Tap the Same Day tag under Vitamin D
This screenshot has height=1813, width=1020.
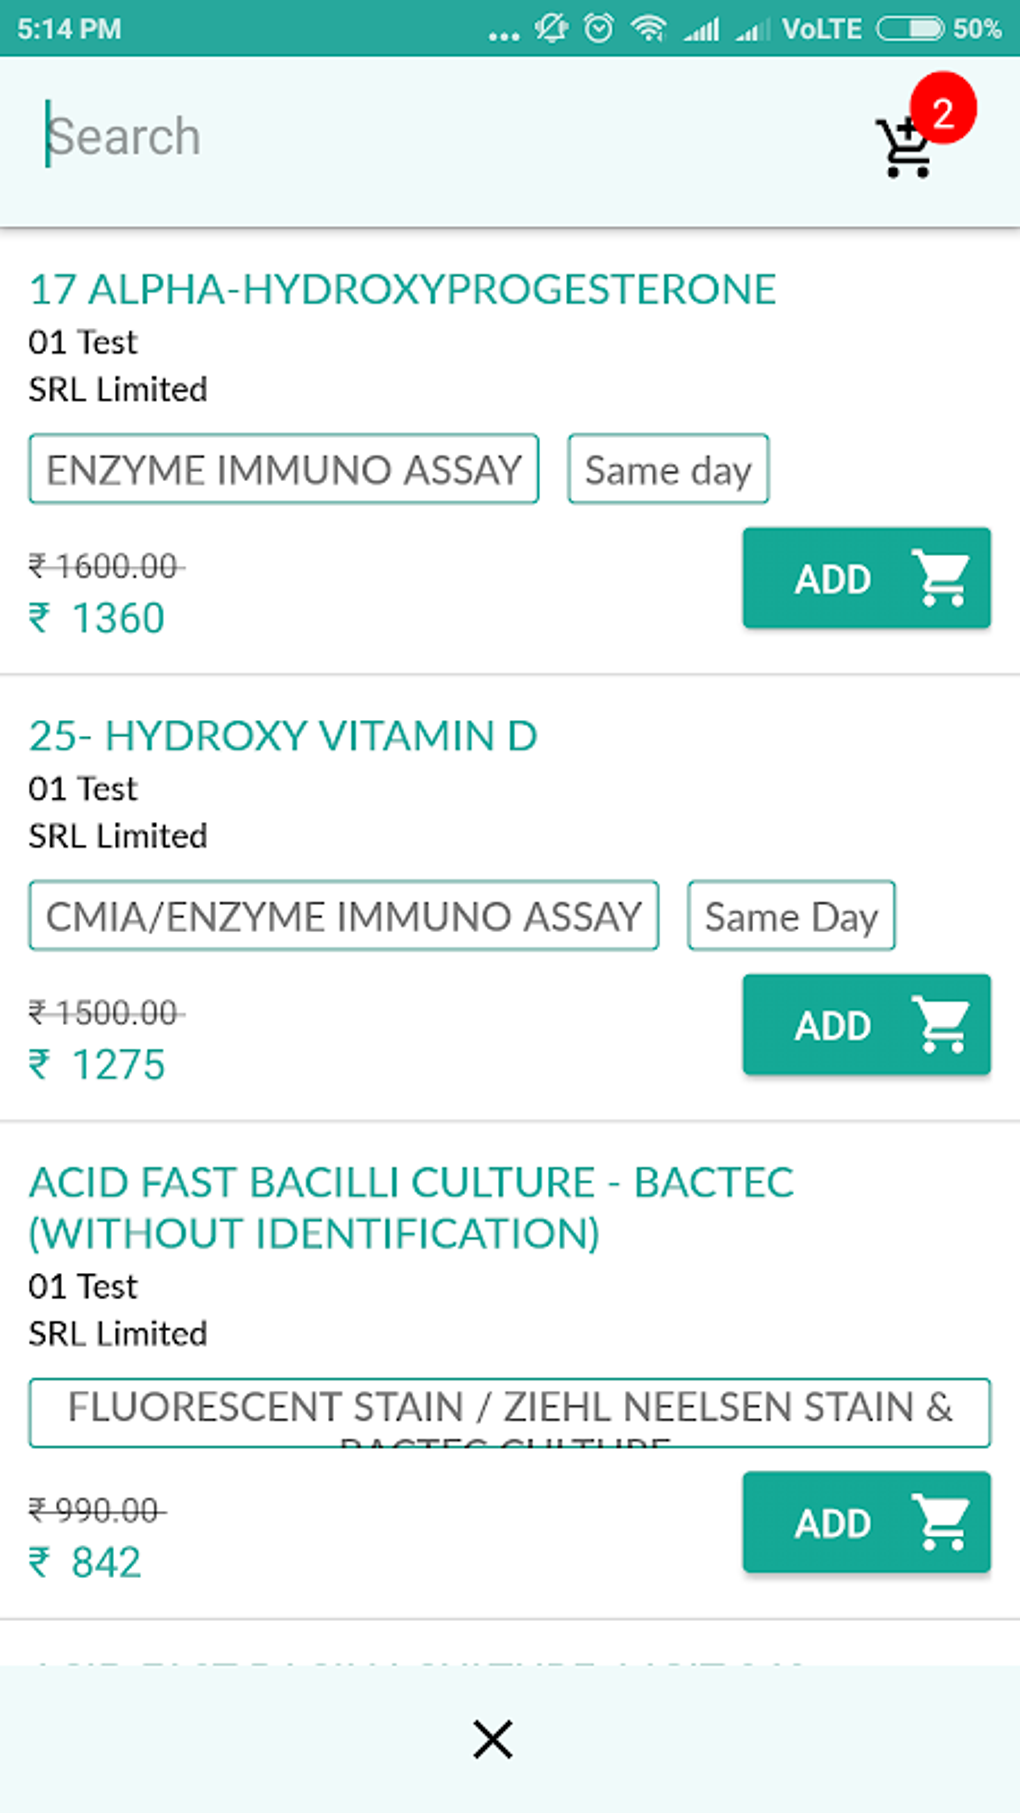coord(791,916)
